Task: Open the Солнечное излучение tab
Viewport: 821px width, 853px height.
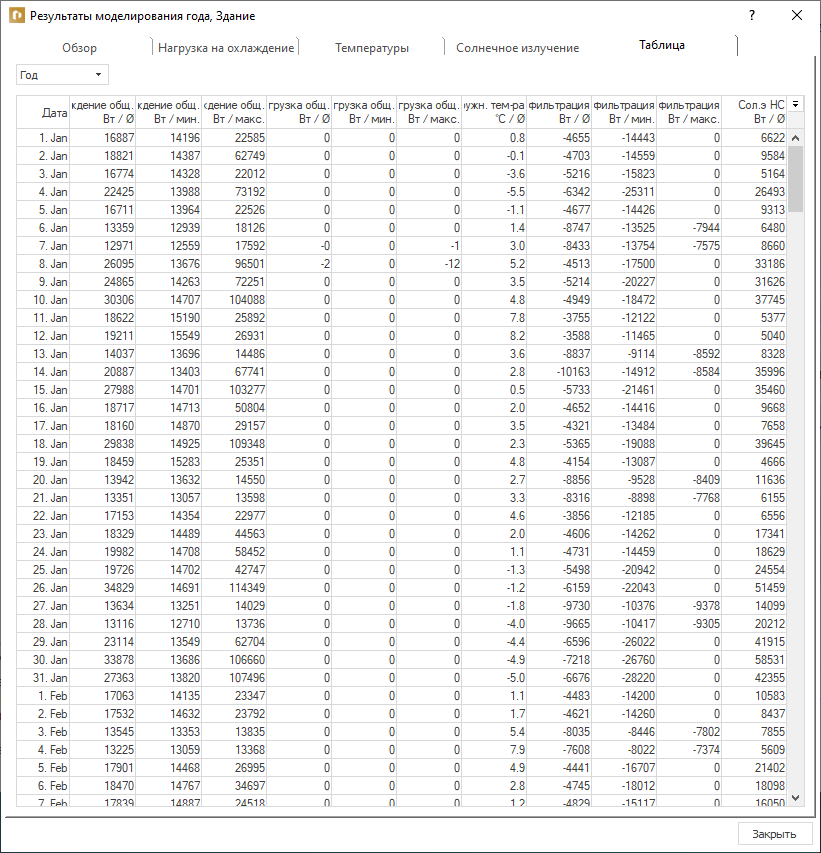Action: 517,48
